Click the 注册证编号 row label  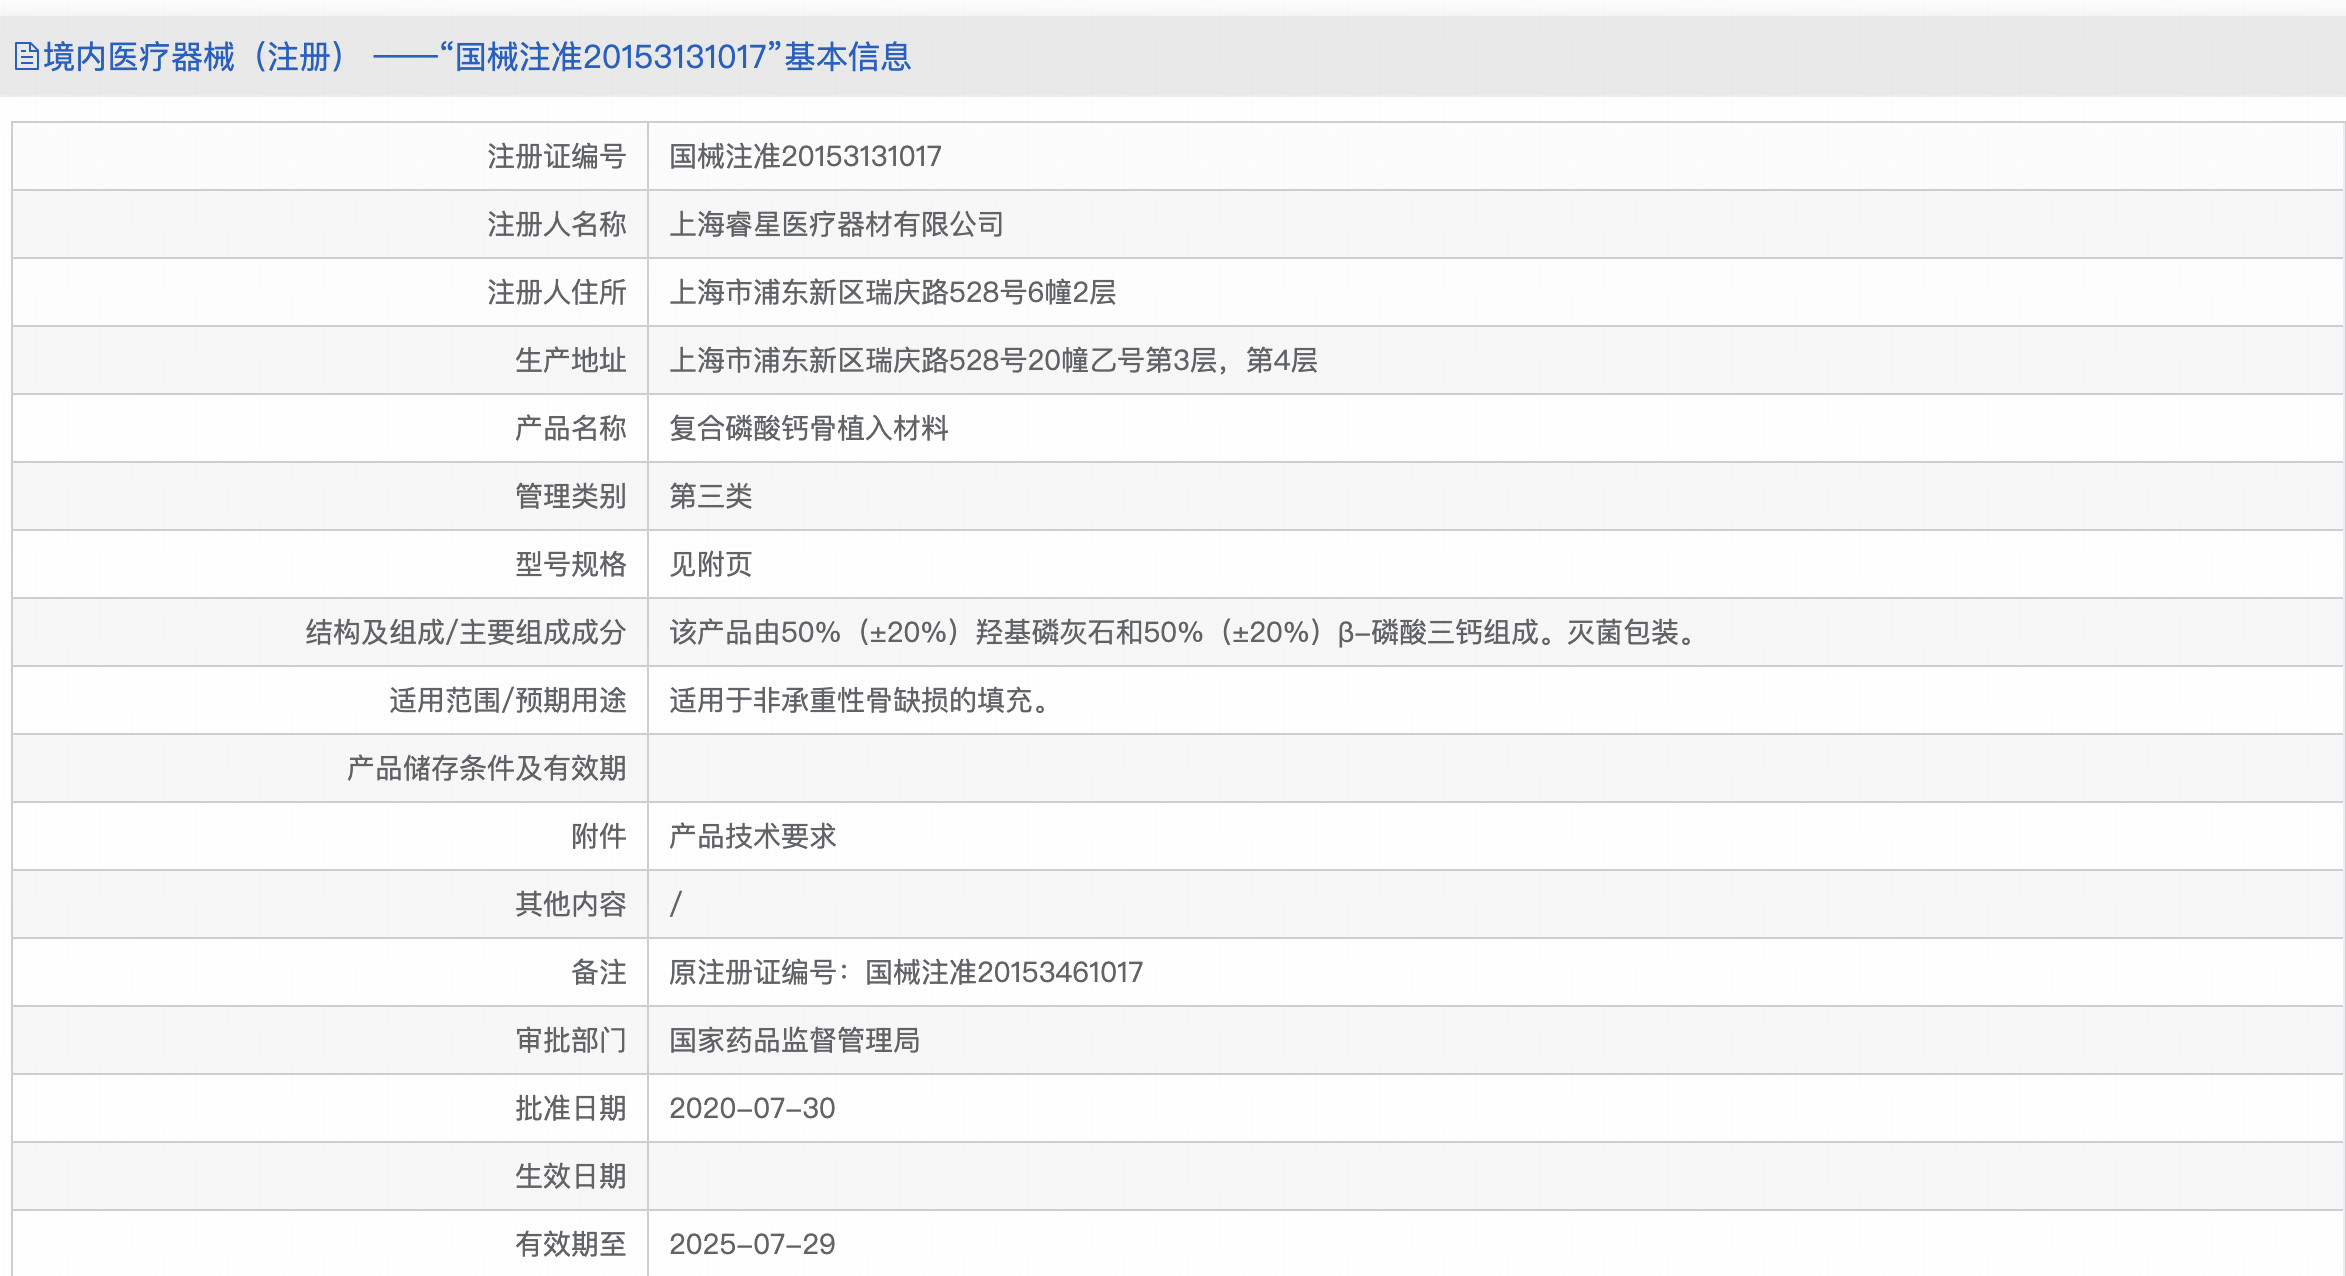pos(558,156)
